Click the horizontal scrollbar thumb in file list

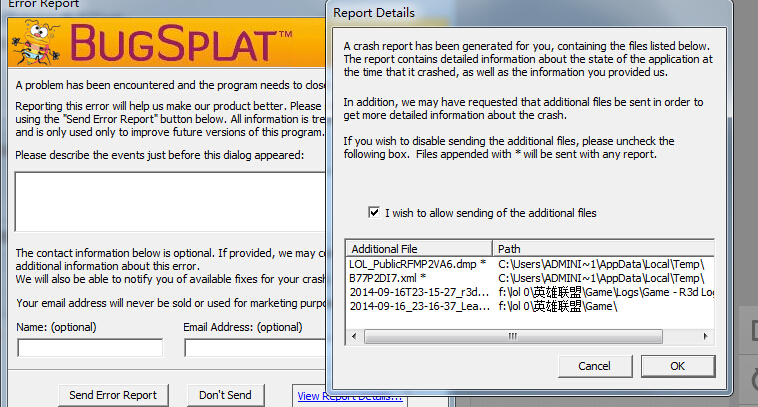click(513, 336)
